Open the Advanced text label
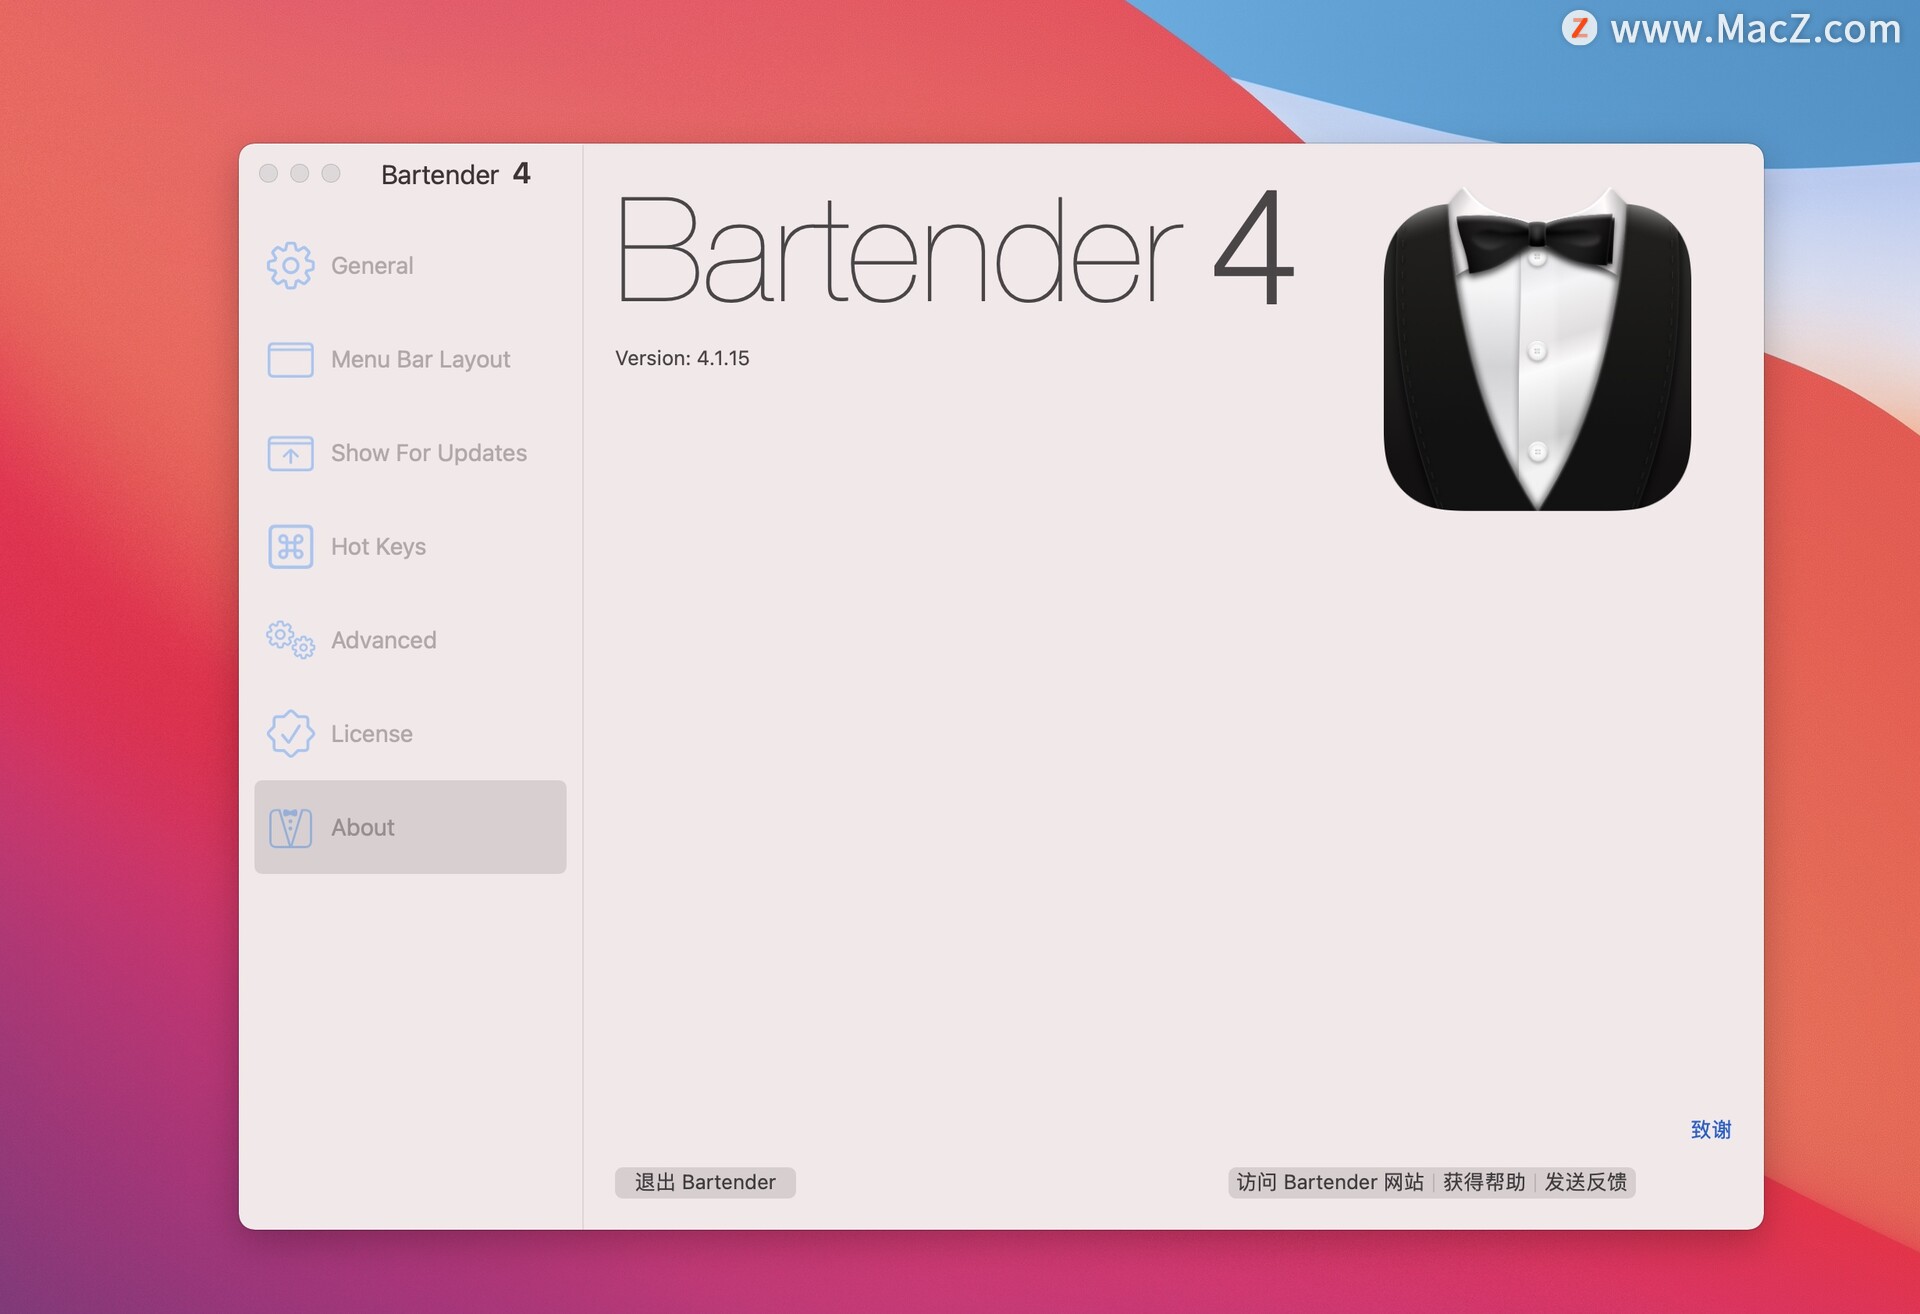The height and width of the screenshot is (1314, 1920). pos(383,640)
